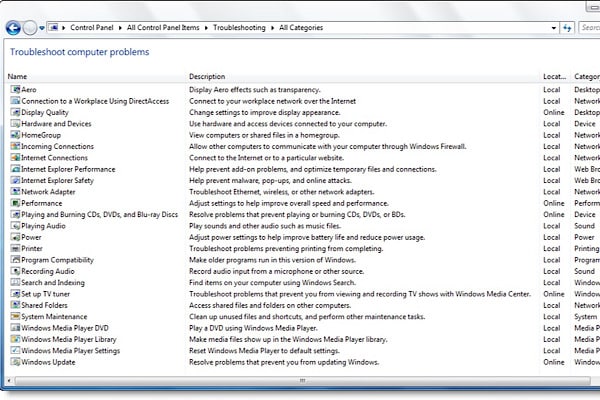This screenshot has width=600, height=400.
Task: Click the horizontal scrollbar thumb
Action: tap(302, 380)
